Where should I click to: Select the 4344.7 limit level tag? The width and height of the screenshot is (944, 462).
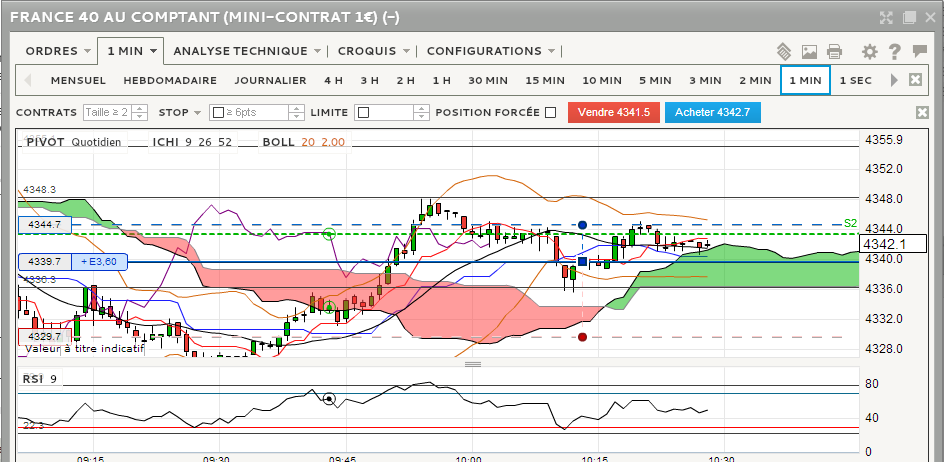(x=45, y=225)
